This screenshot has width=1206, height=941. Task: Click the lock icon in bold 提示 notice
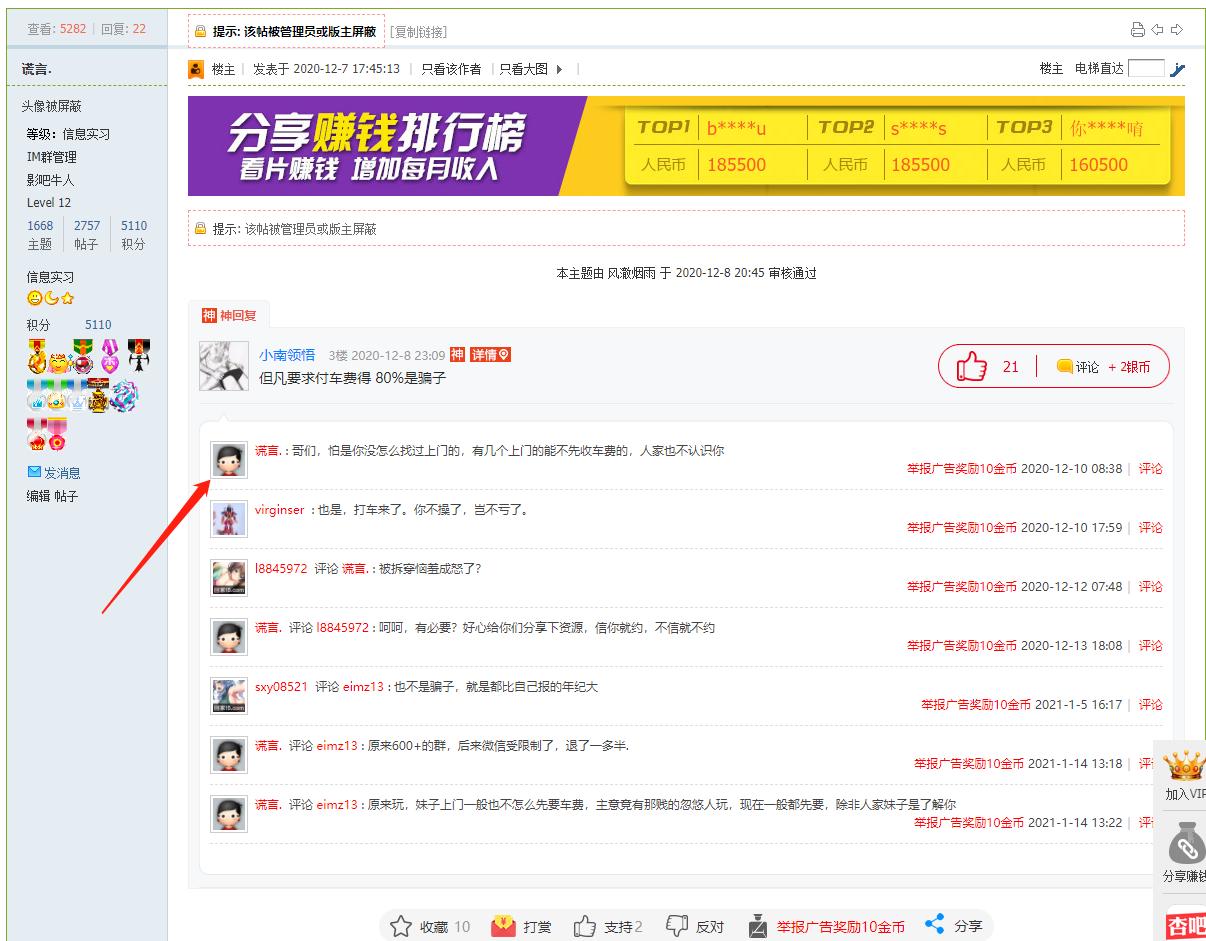tap(200, 33)
